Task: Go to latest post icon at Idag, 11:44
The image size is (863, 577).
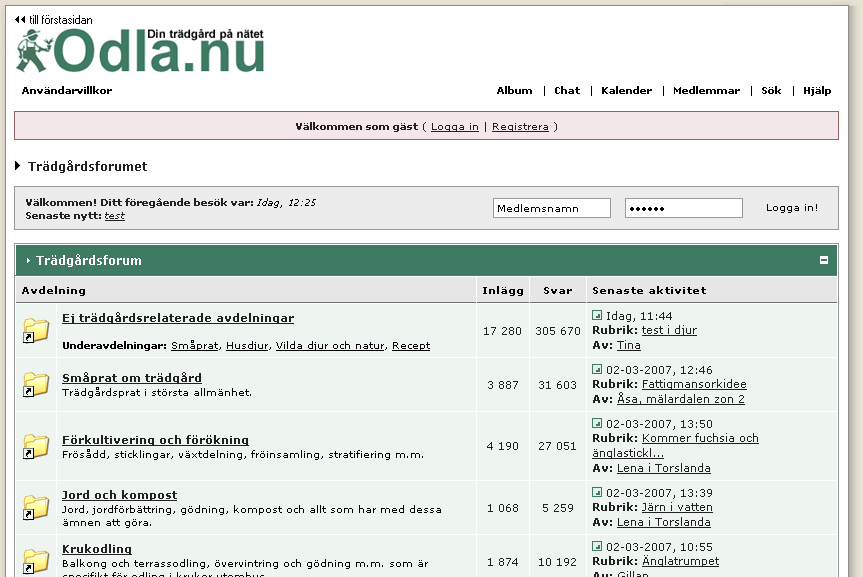Action: click(x=597, y=315)
